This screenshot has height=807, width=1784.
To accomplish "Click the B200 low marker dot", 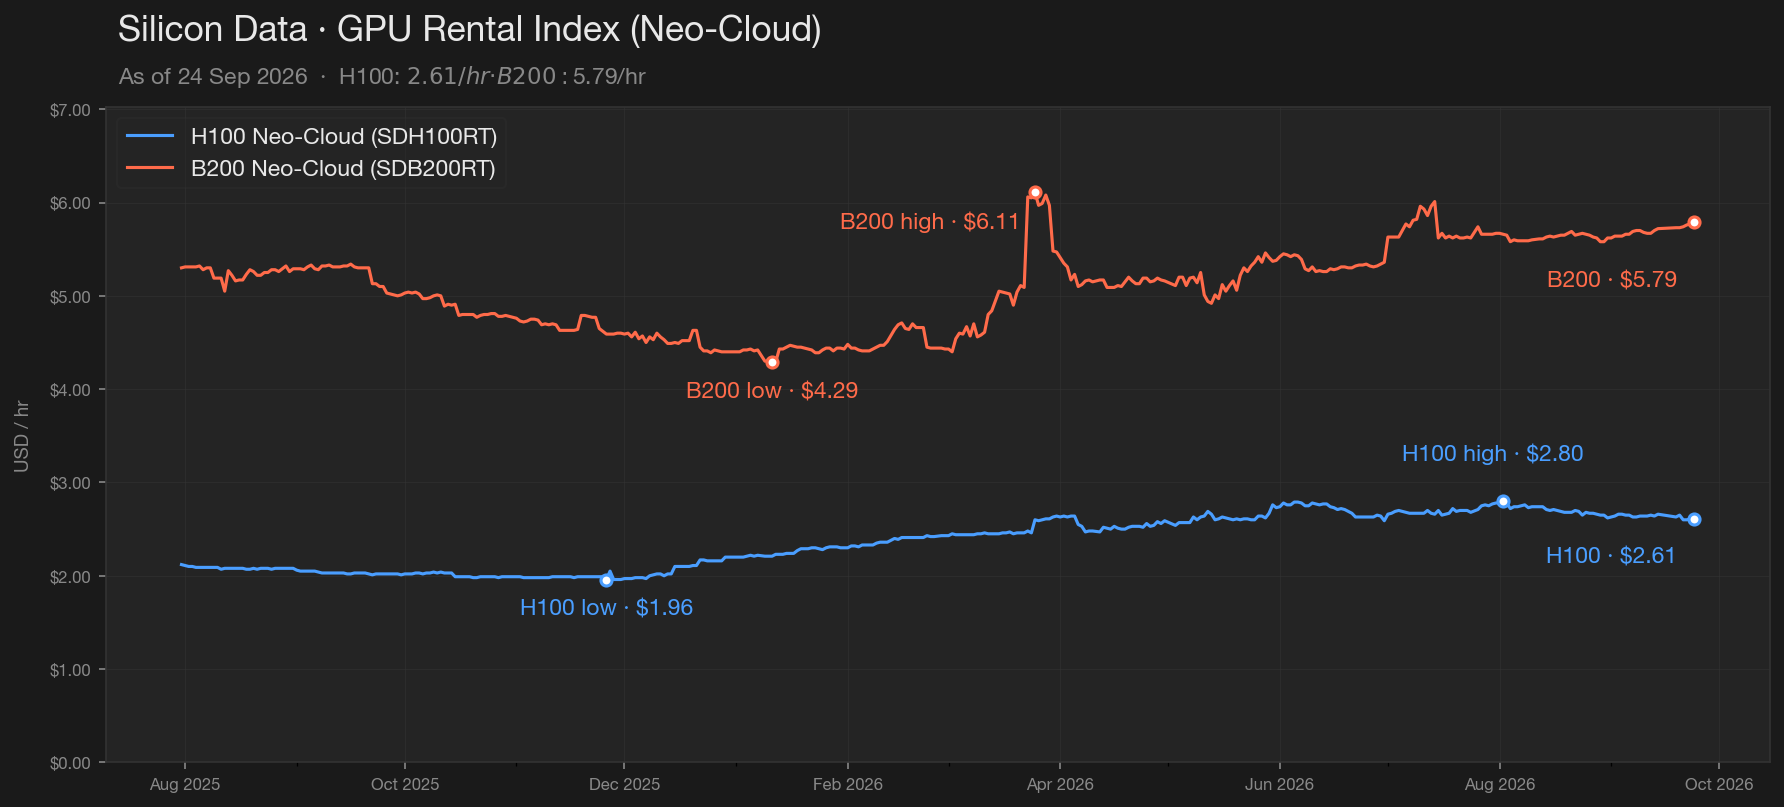I will [772, 362].
